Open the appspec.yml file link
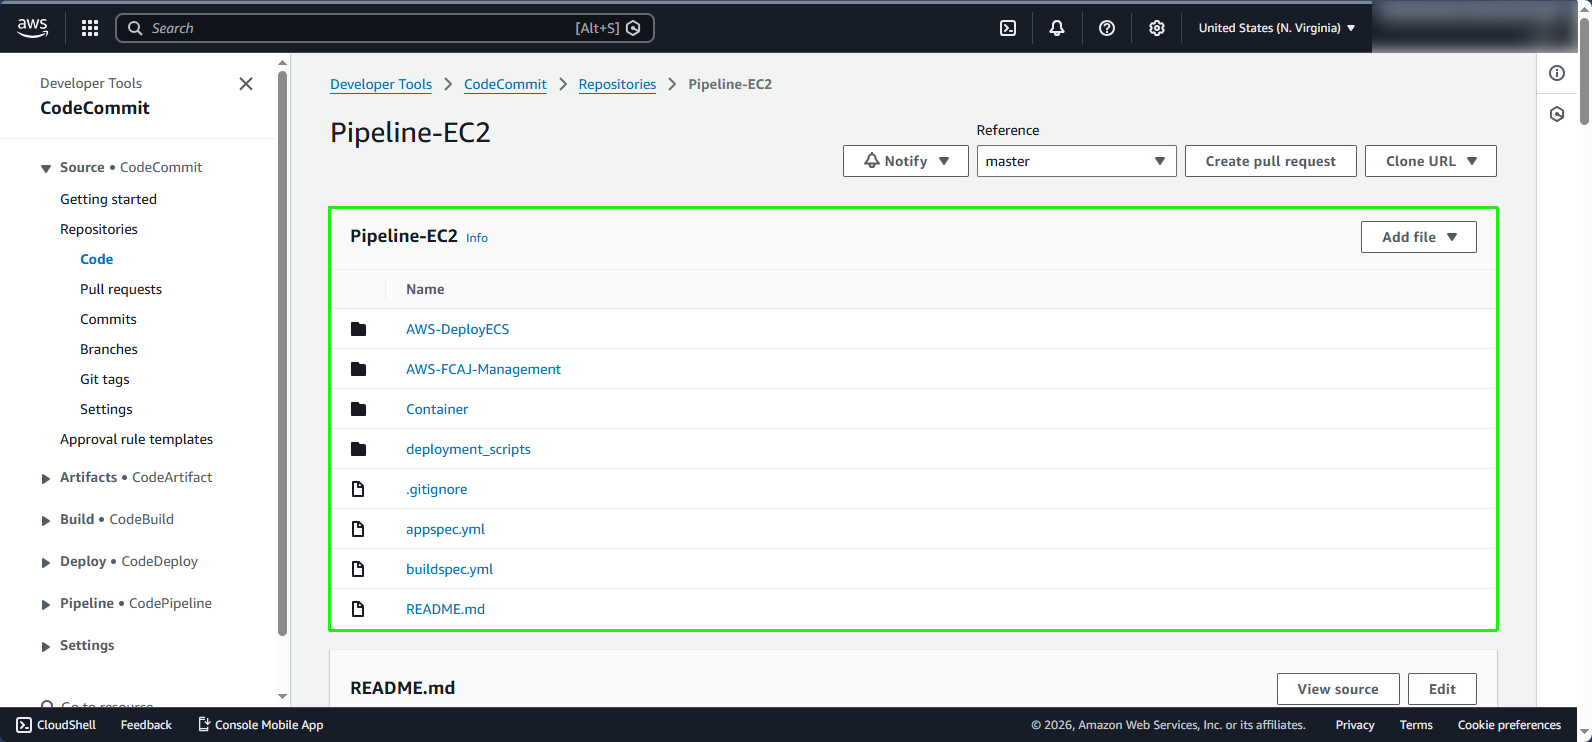 [445, 529]
